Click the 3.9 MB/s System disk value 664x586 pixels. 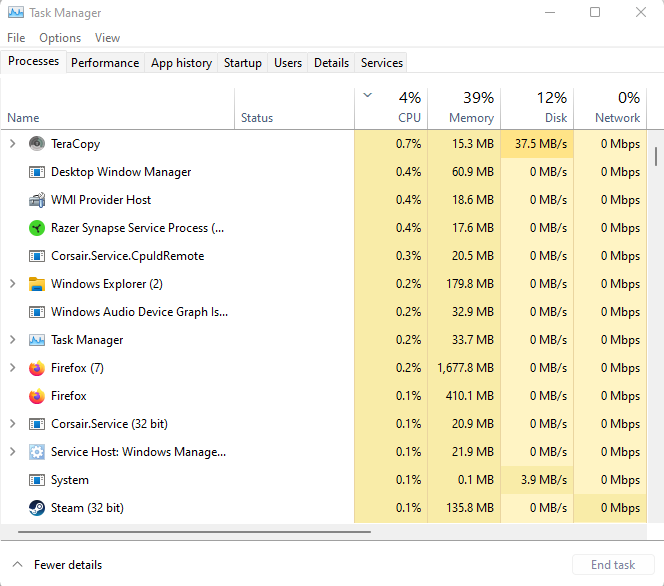(x=544, y=480)
